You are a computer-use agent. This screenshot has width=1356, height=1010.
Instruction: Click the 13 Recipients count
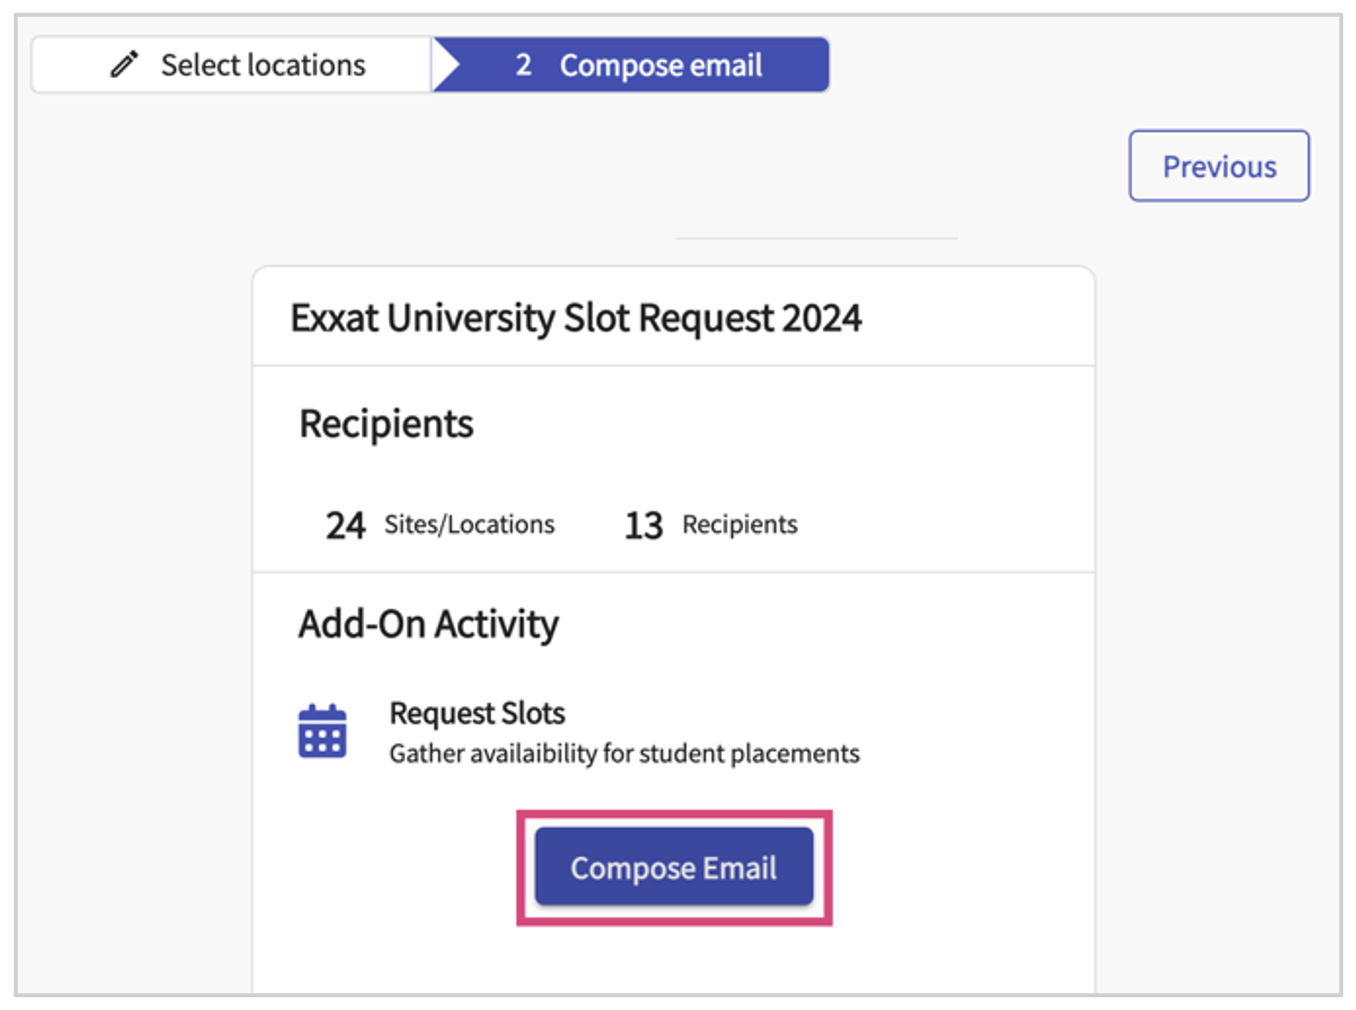pos(711,525)
